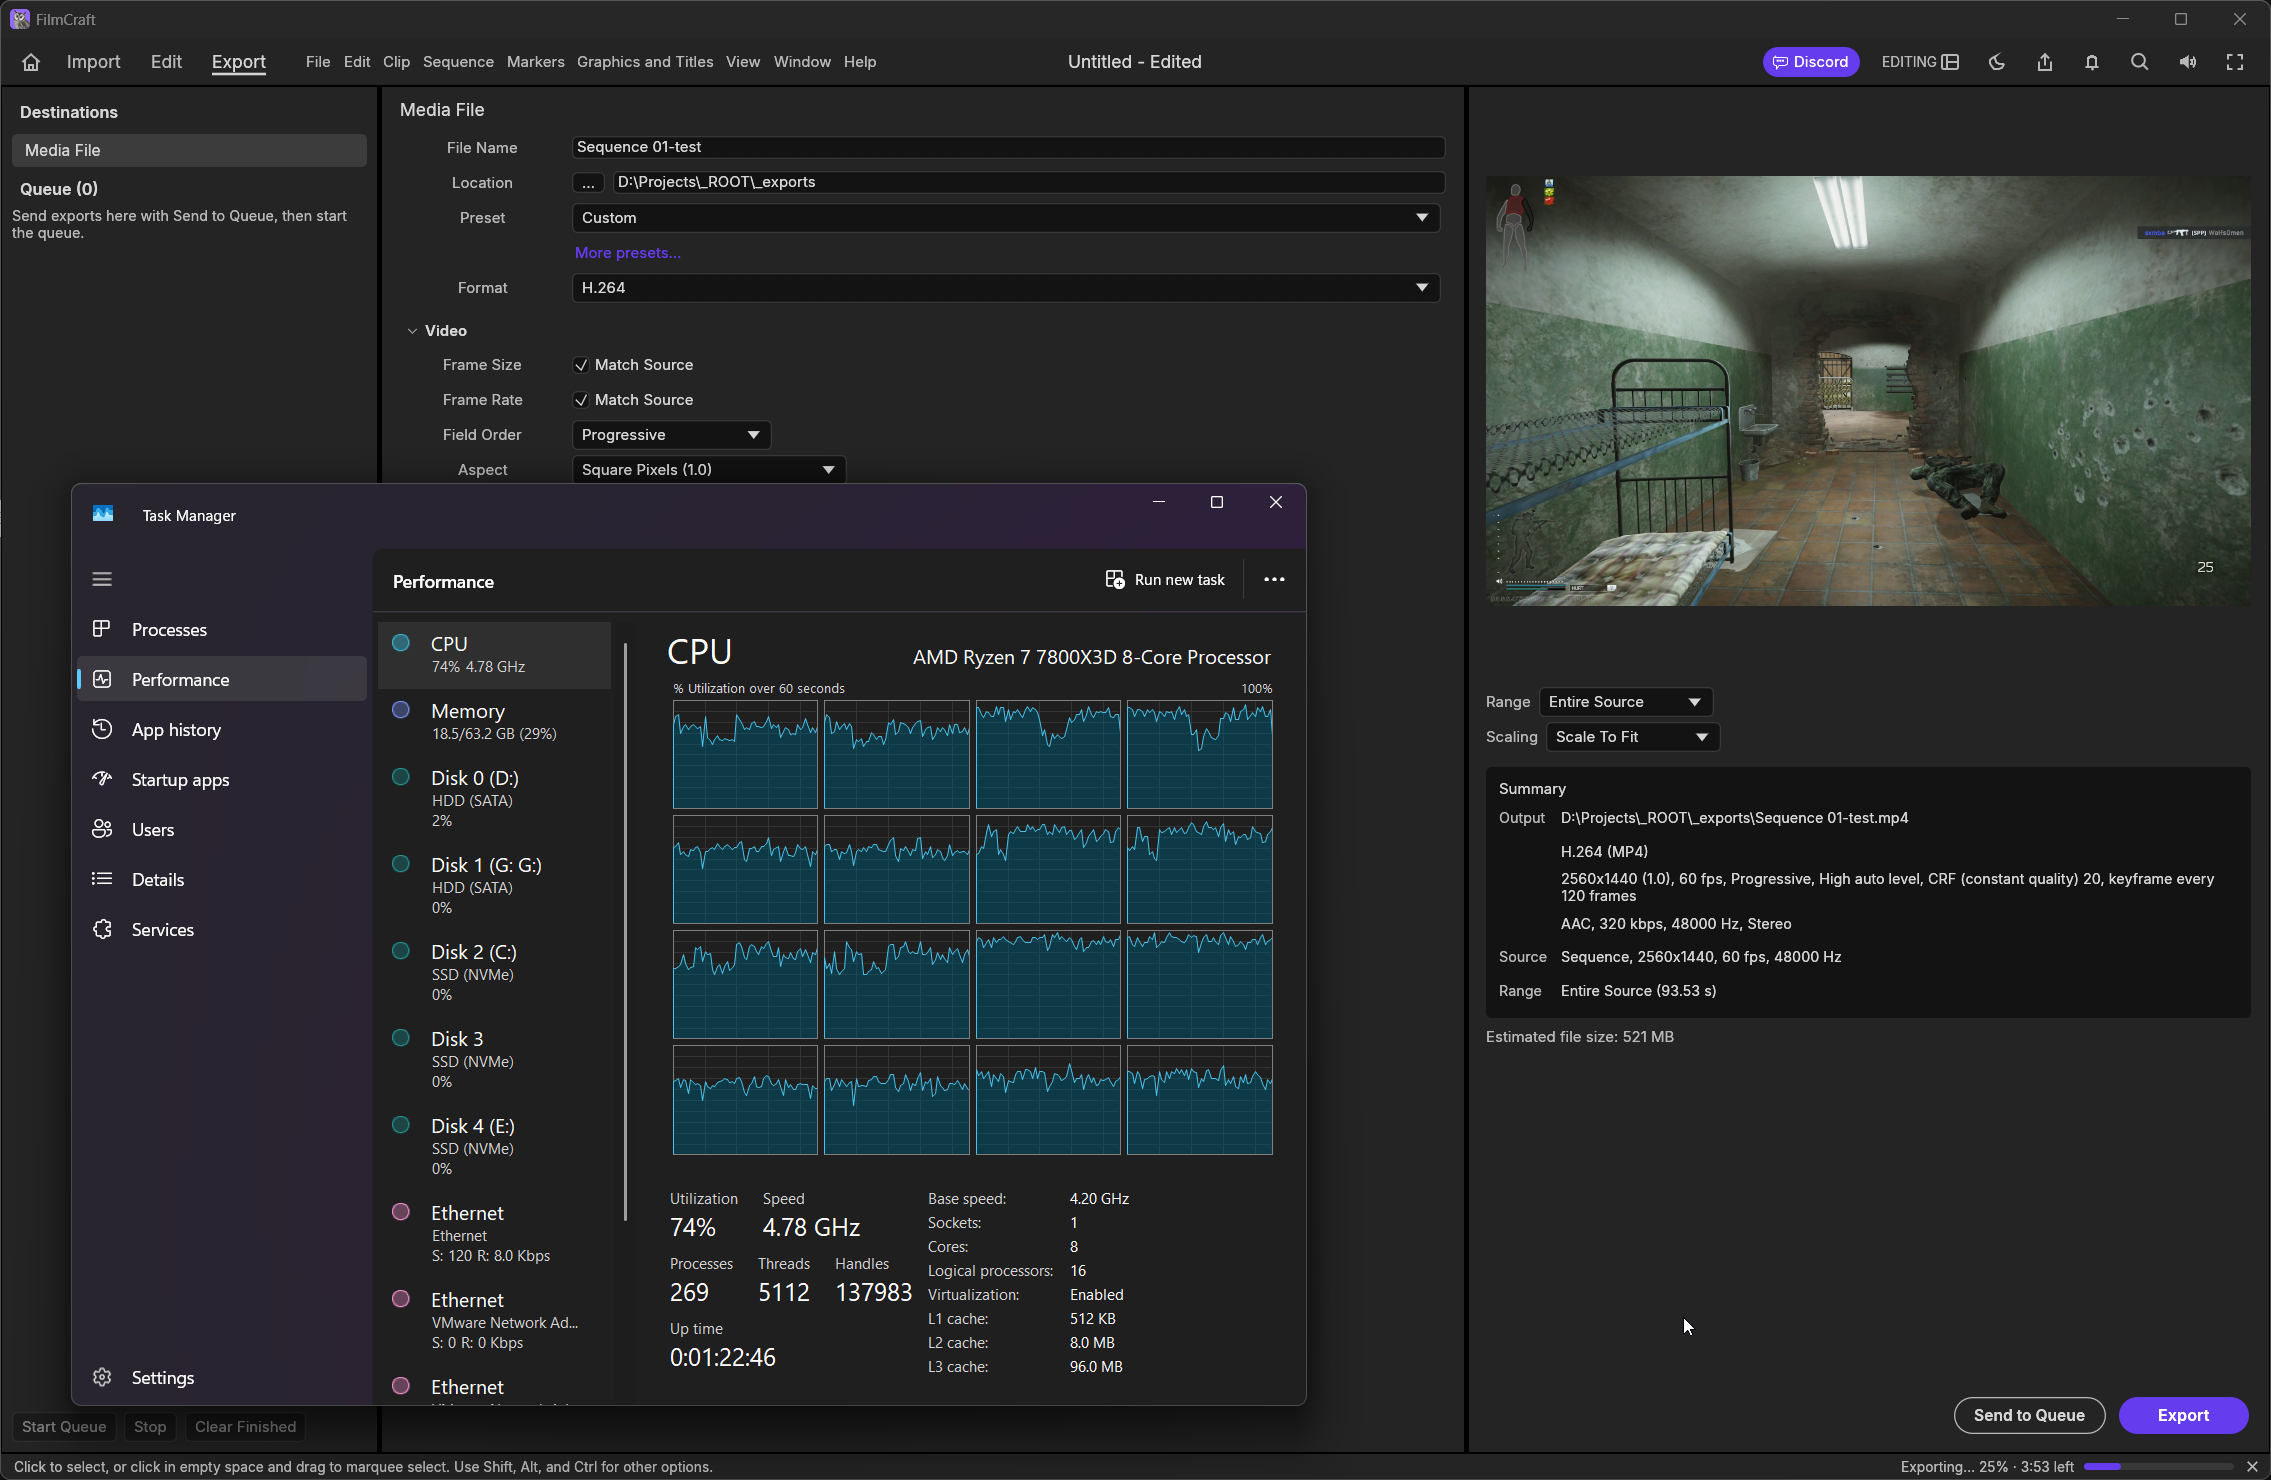The image size is (2271, 1480).
Task: Cancel export with status bar X icon
Action: (x=2252, y=1466)
